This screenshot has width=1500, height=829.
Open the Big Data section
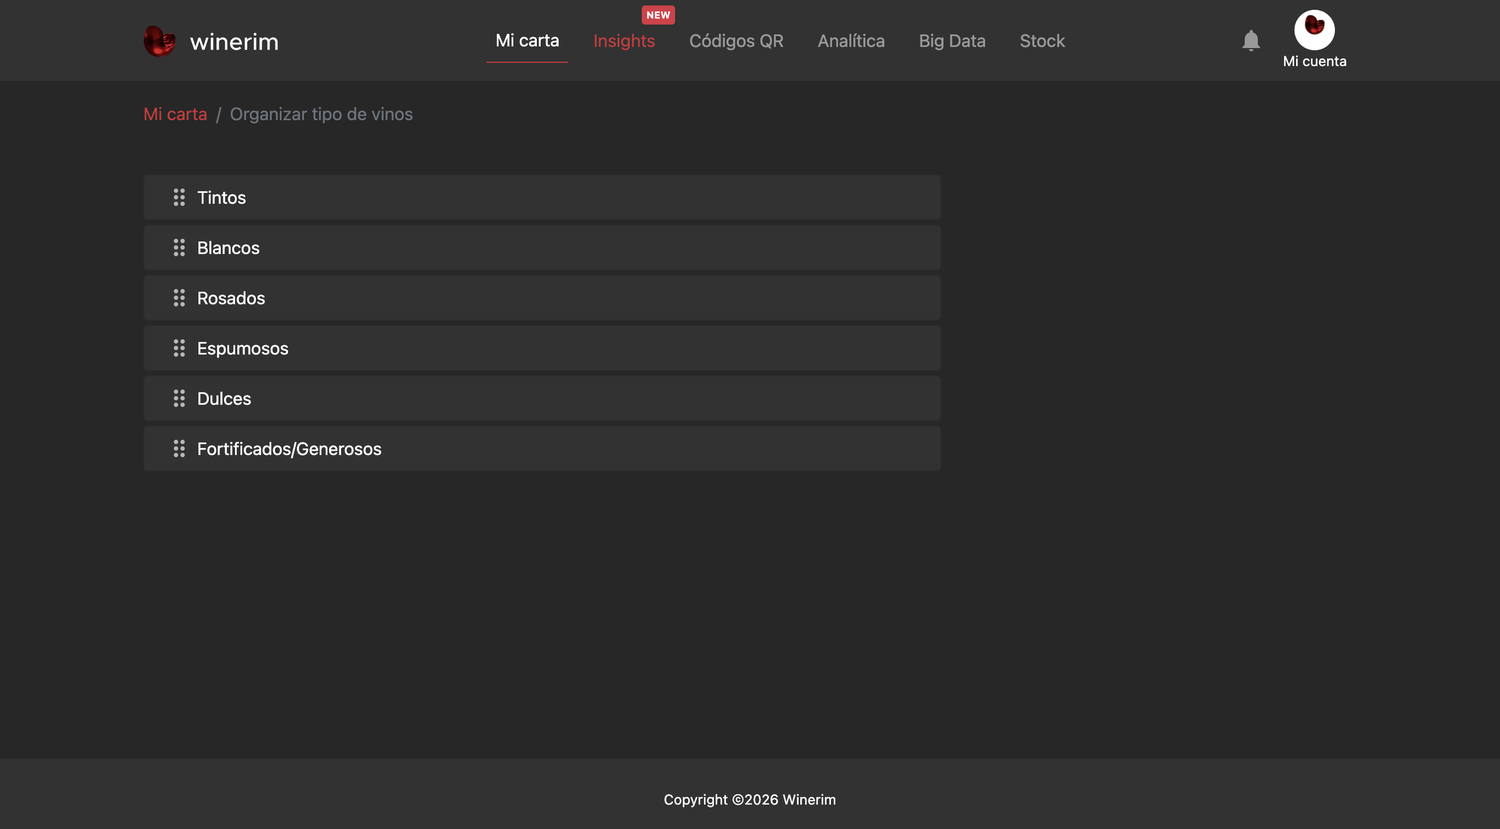[x=952, y=41]
